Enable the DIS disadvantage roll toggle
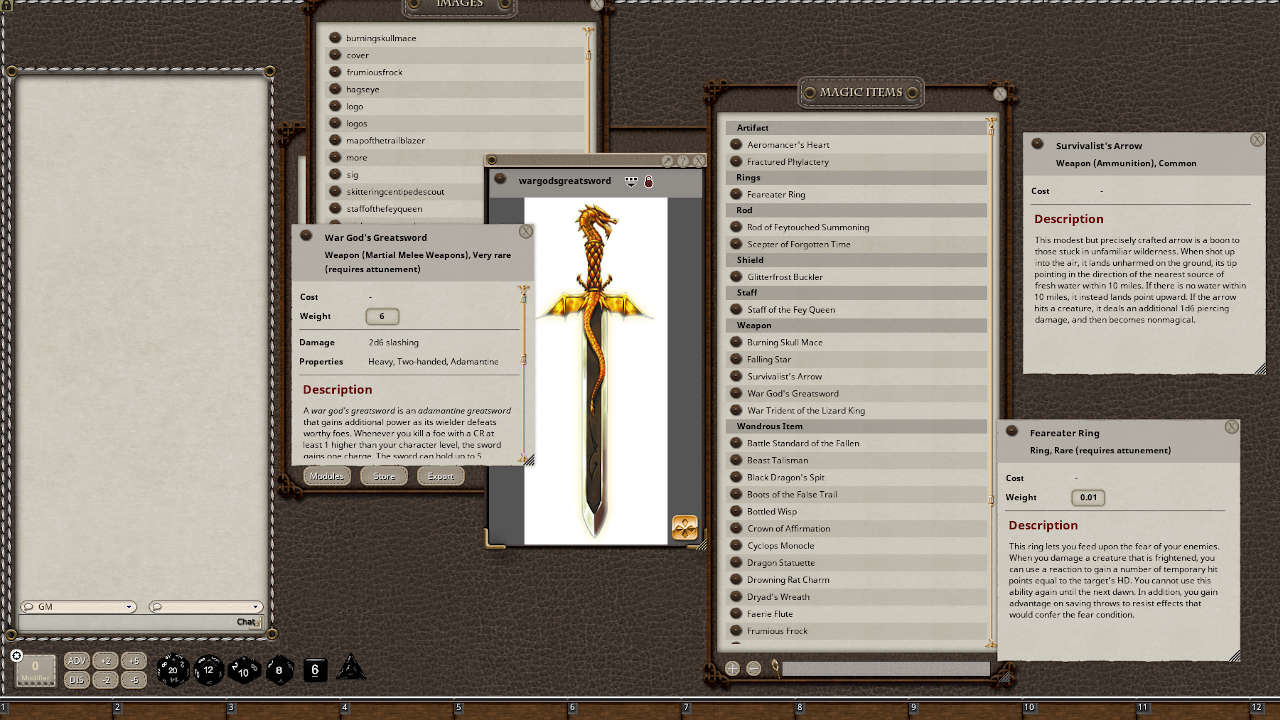 point(76,678)
